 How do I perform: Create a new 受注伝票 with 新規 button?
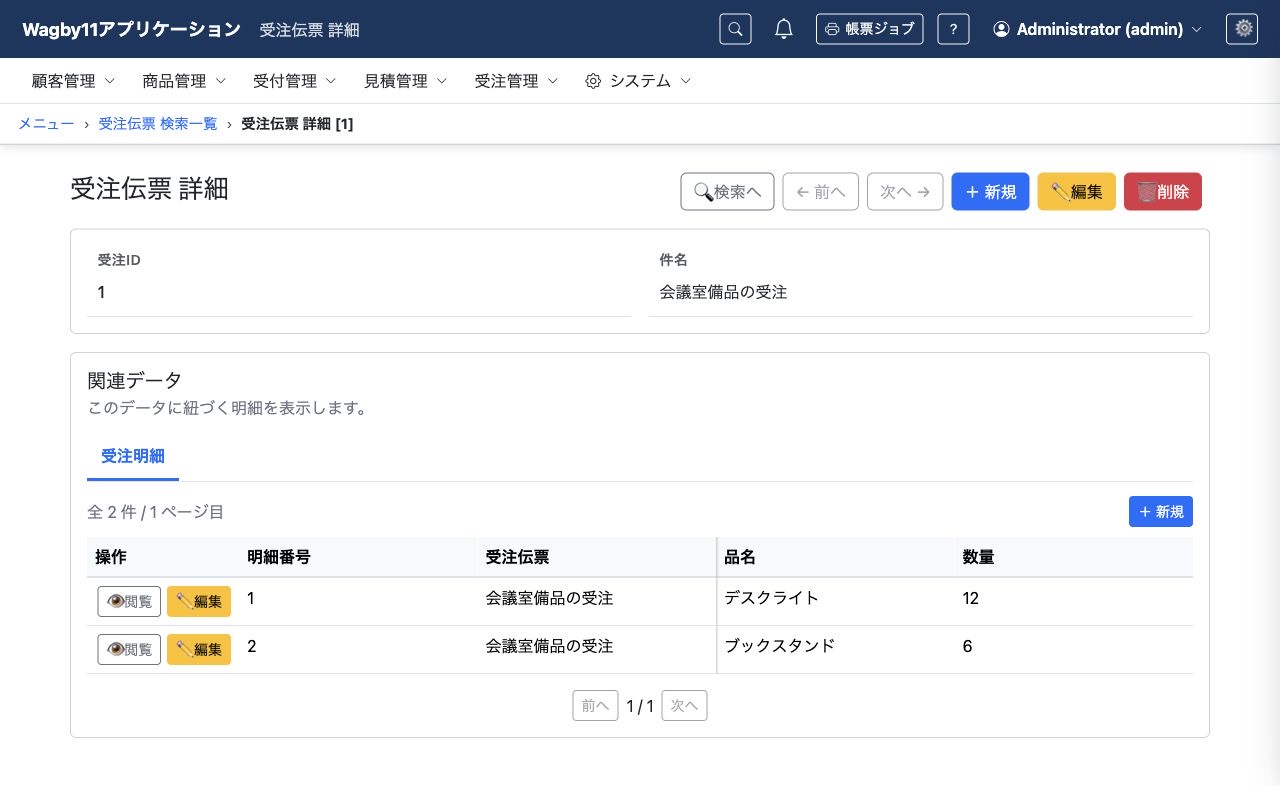(990, 192)
